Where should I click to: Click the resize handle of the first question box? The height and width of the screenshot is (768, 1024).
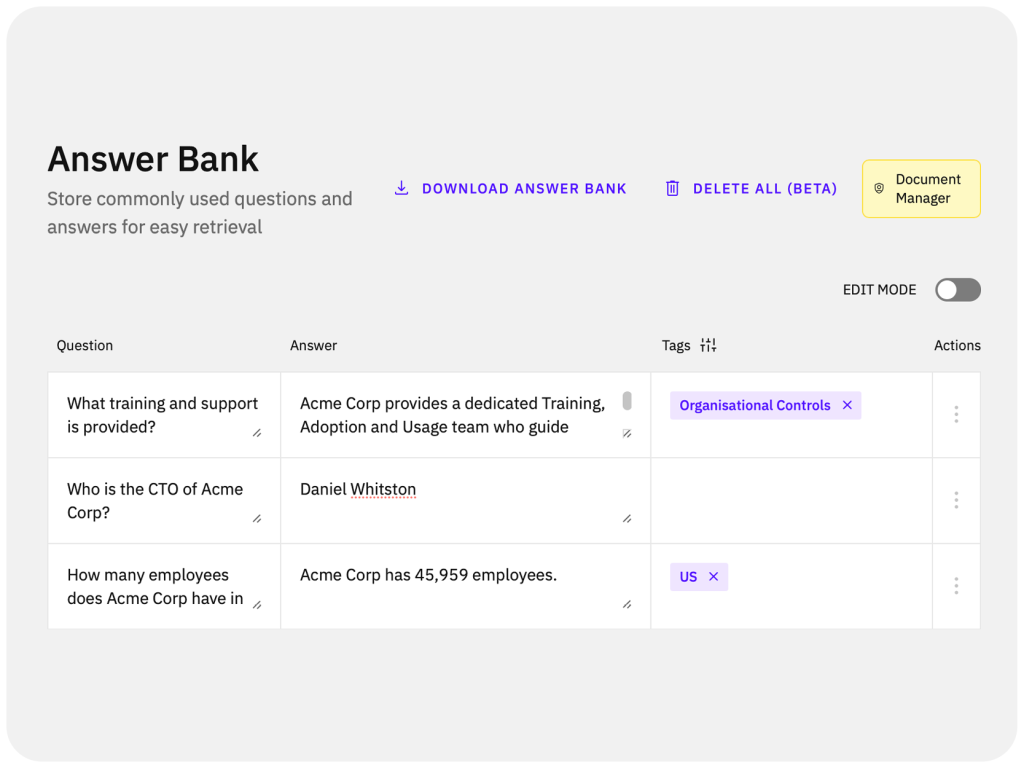[259, 432]
